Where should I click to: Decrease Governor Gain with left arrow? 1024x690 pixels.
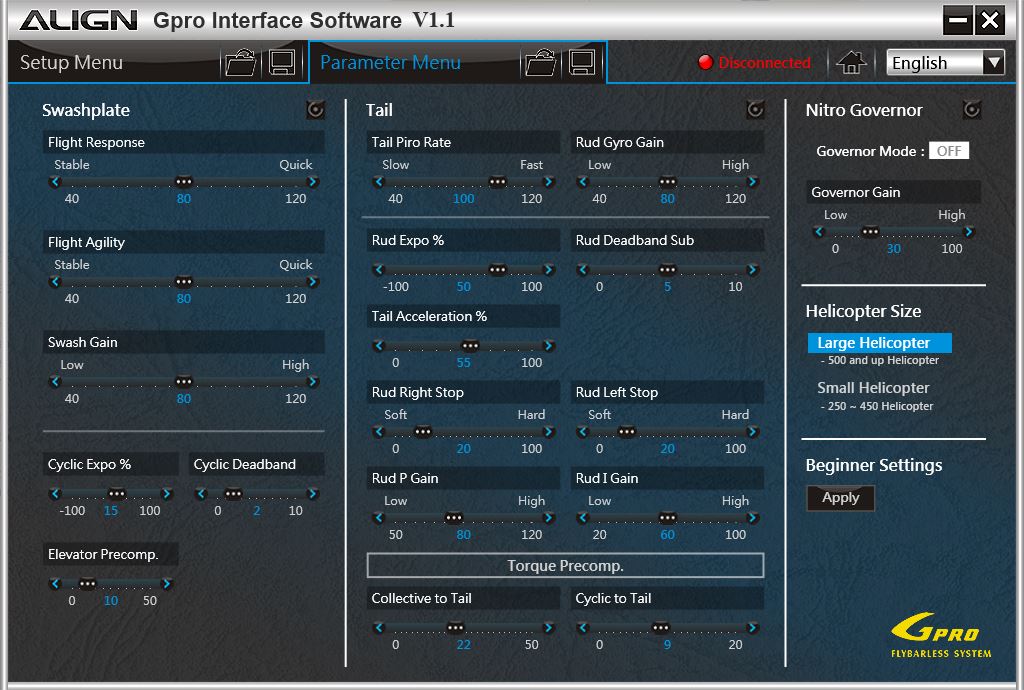pyautogui.click(x=819, y=232)
